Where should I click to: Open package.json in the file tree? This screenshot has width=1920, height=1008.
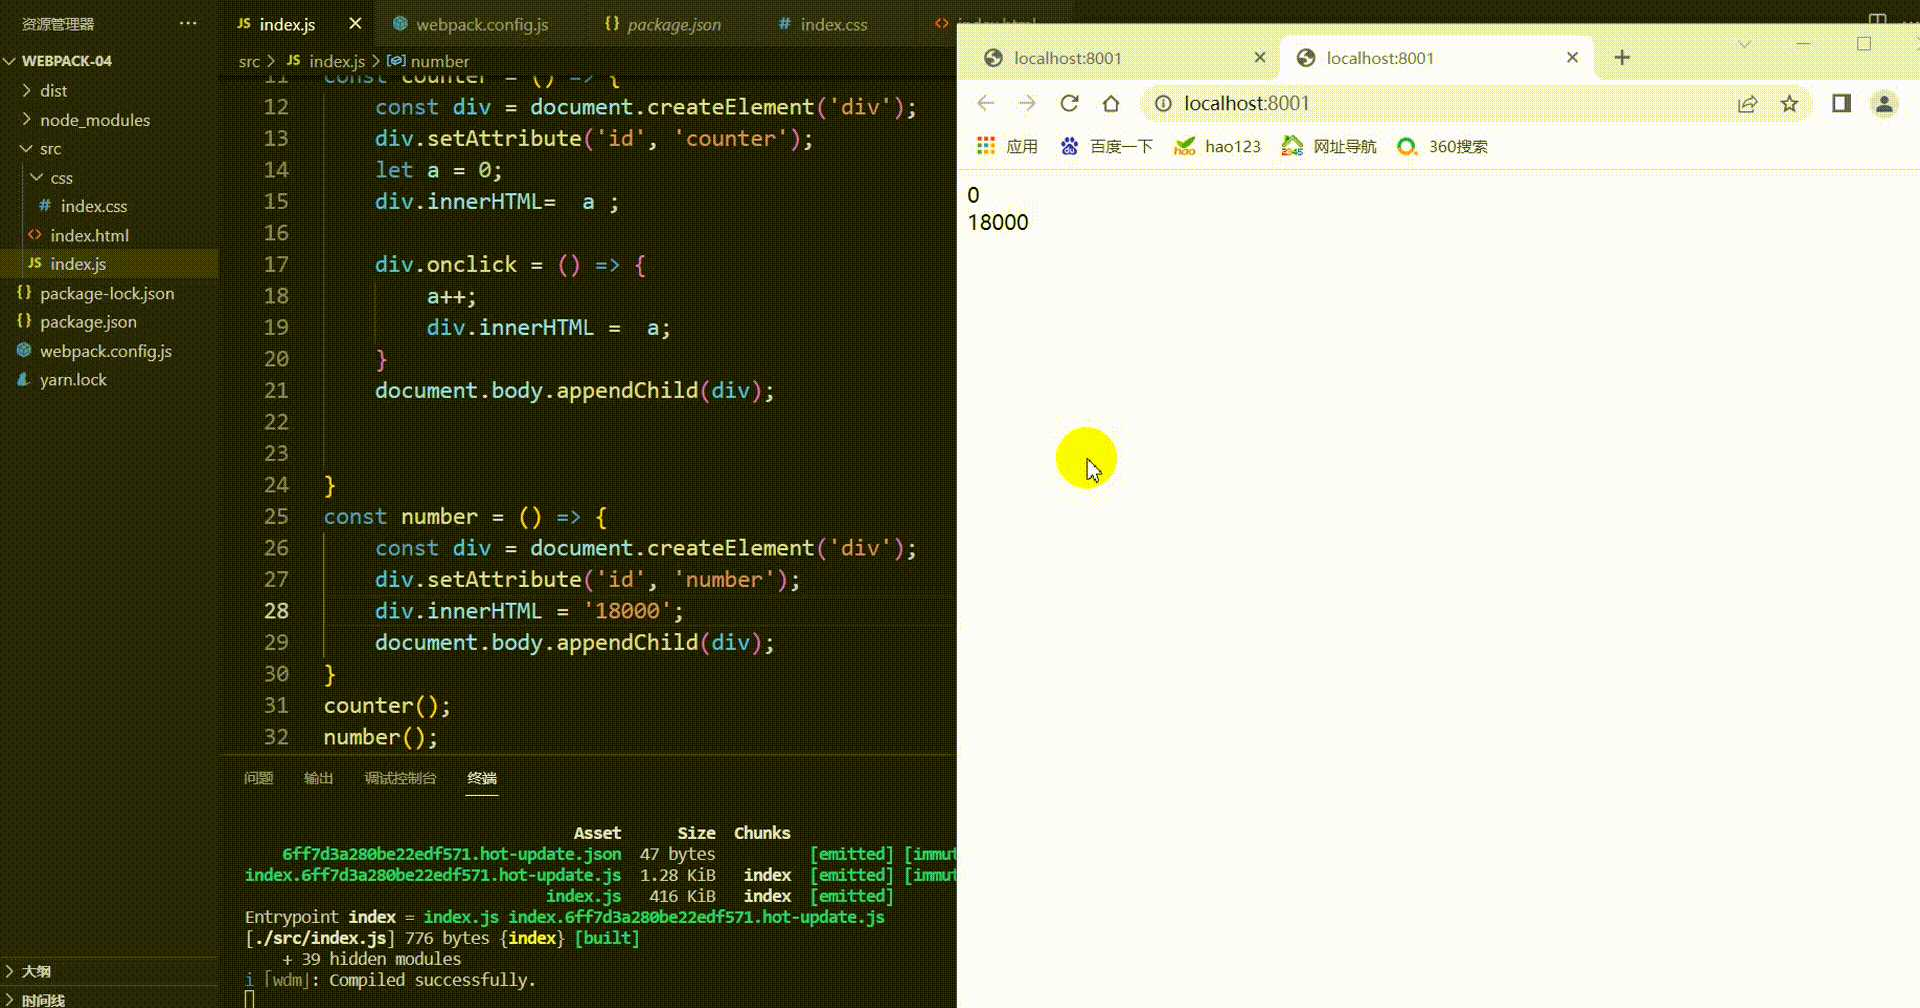click(x=87, y=322)
